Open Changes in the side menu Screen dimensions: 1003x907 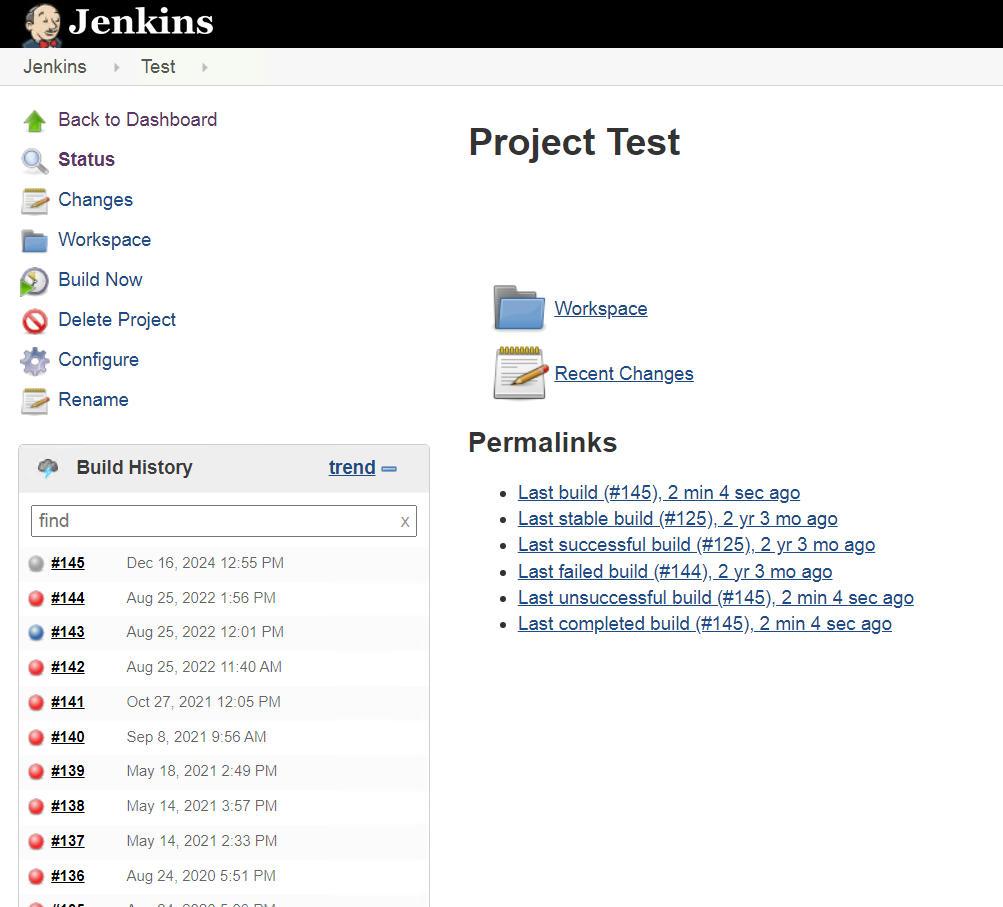[95, 200]
